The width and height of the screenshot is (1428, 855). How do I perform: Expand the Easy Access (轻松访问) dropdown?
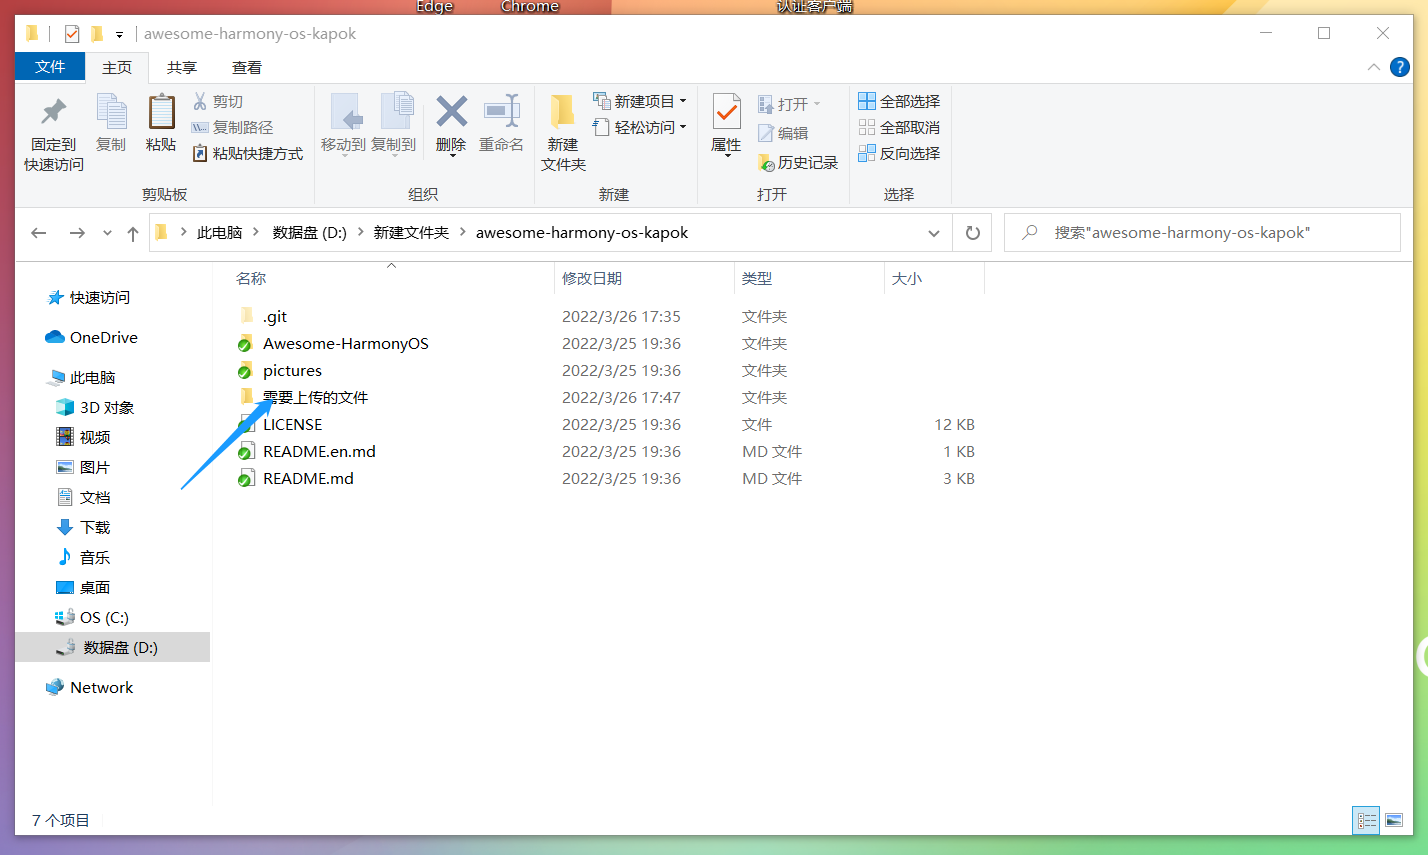pyautogui.click(x=683, y=127)
